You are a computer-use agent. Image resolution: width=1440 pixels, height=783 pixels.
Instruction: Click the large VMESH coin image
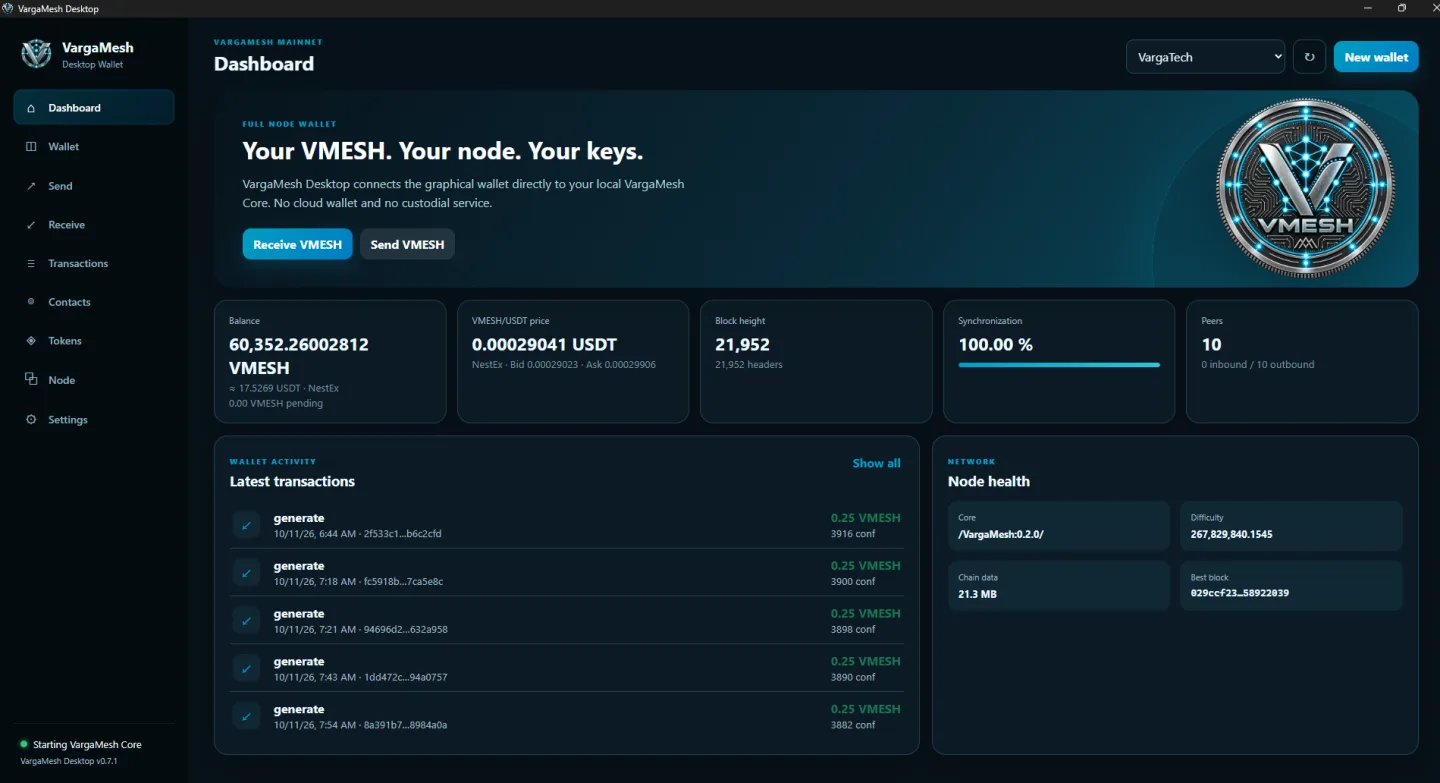coord(1305,188)
